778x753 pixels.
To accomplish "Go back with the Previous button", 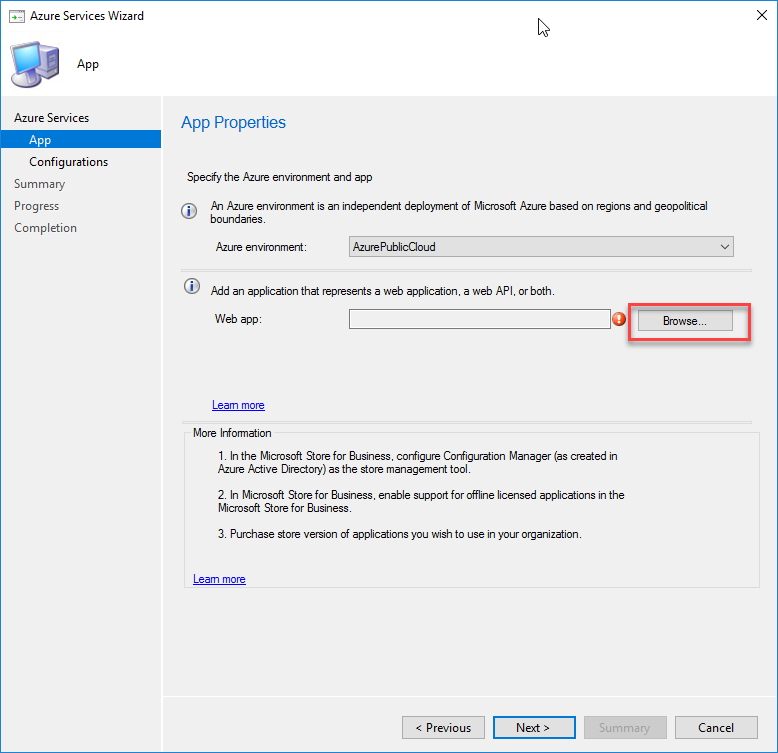I will pos(443,728).
